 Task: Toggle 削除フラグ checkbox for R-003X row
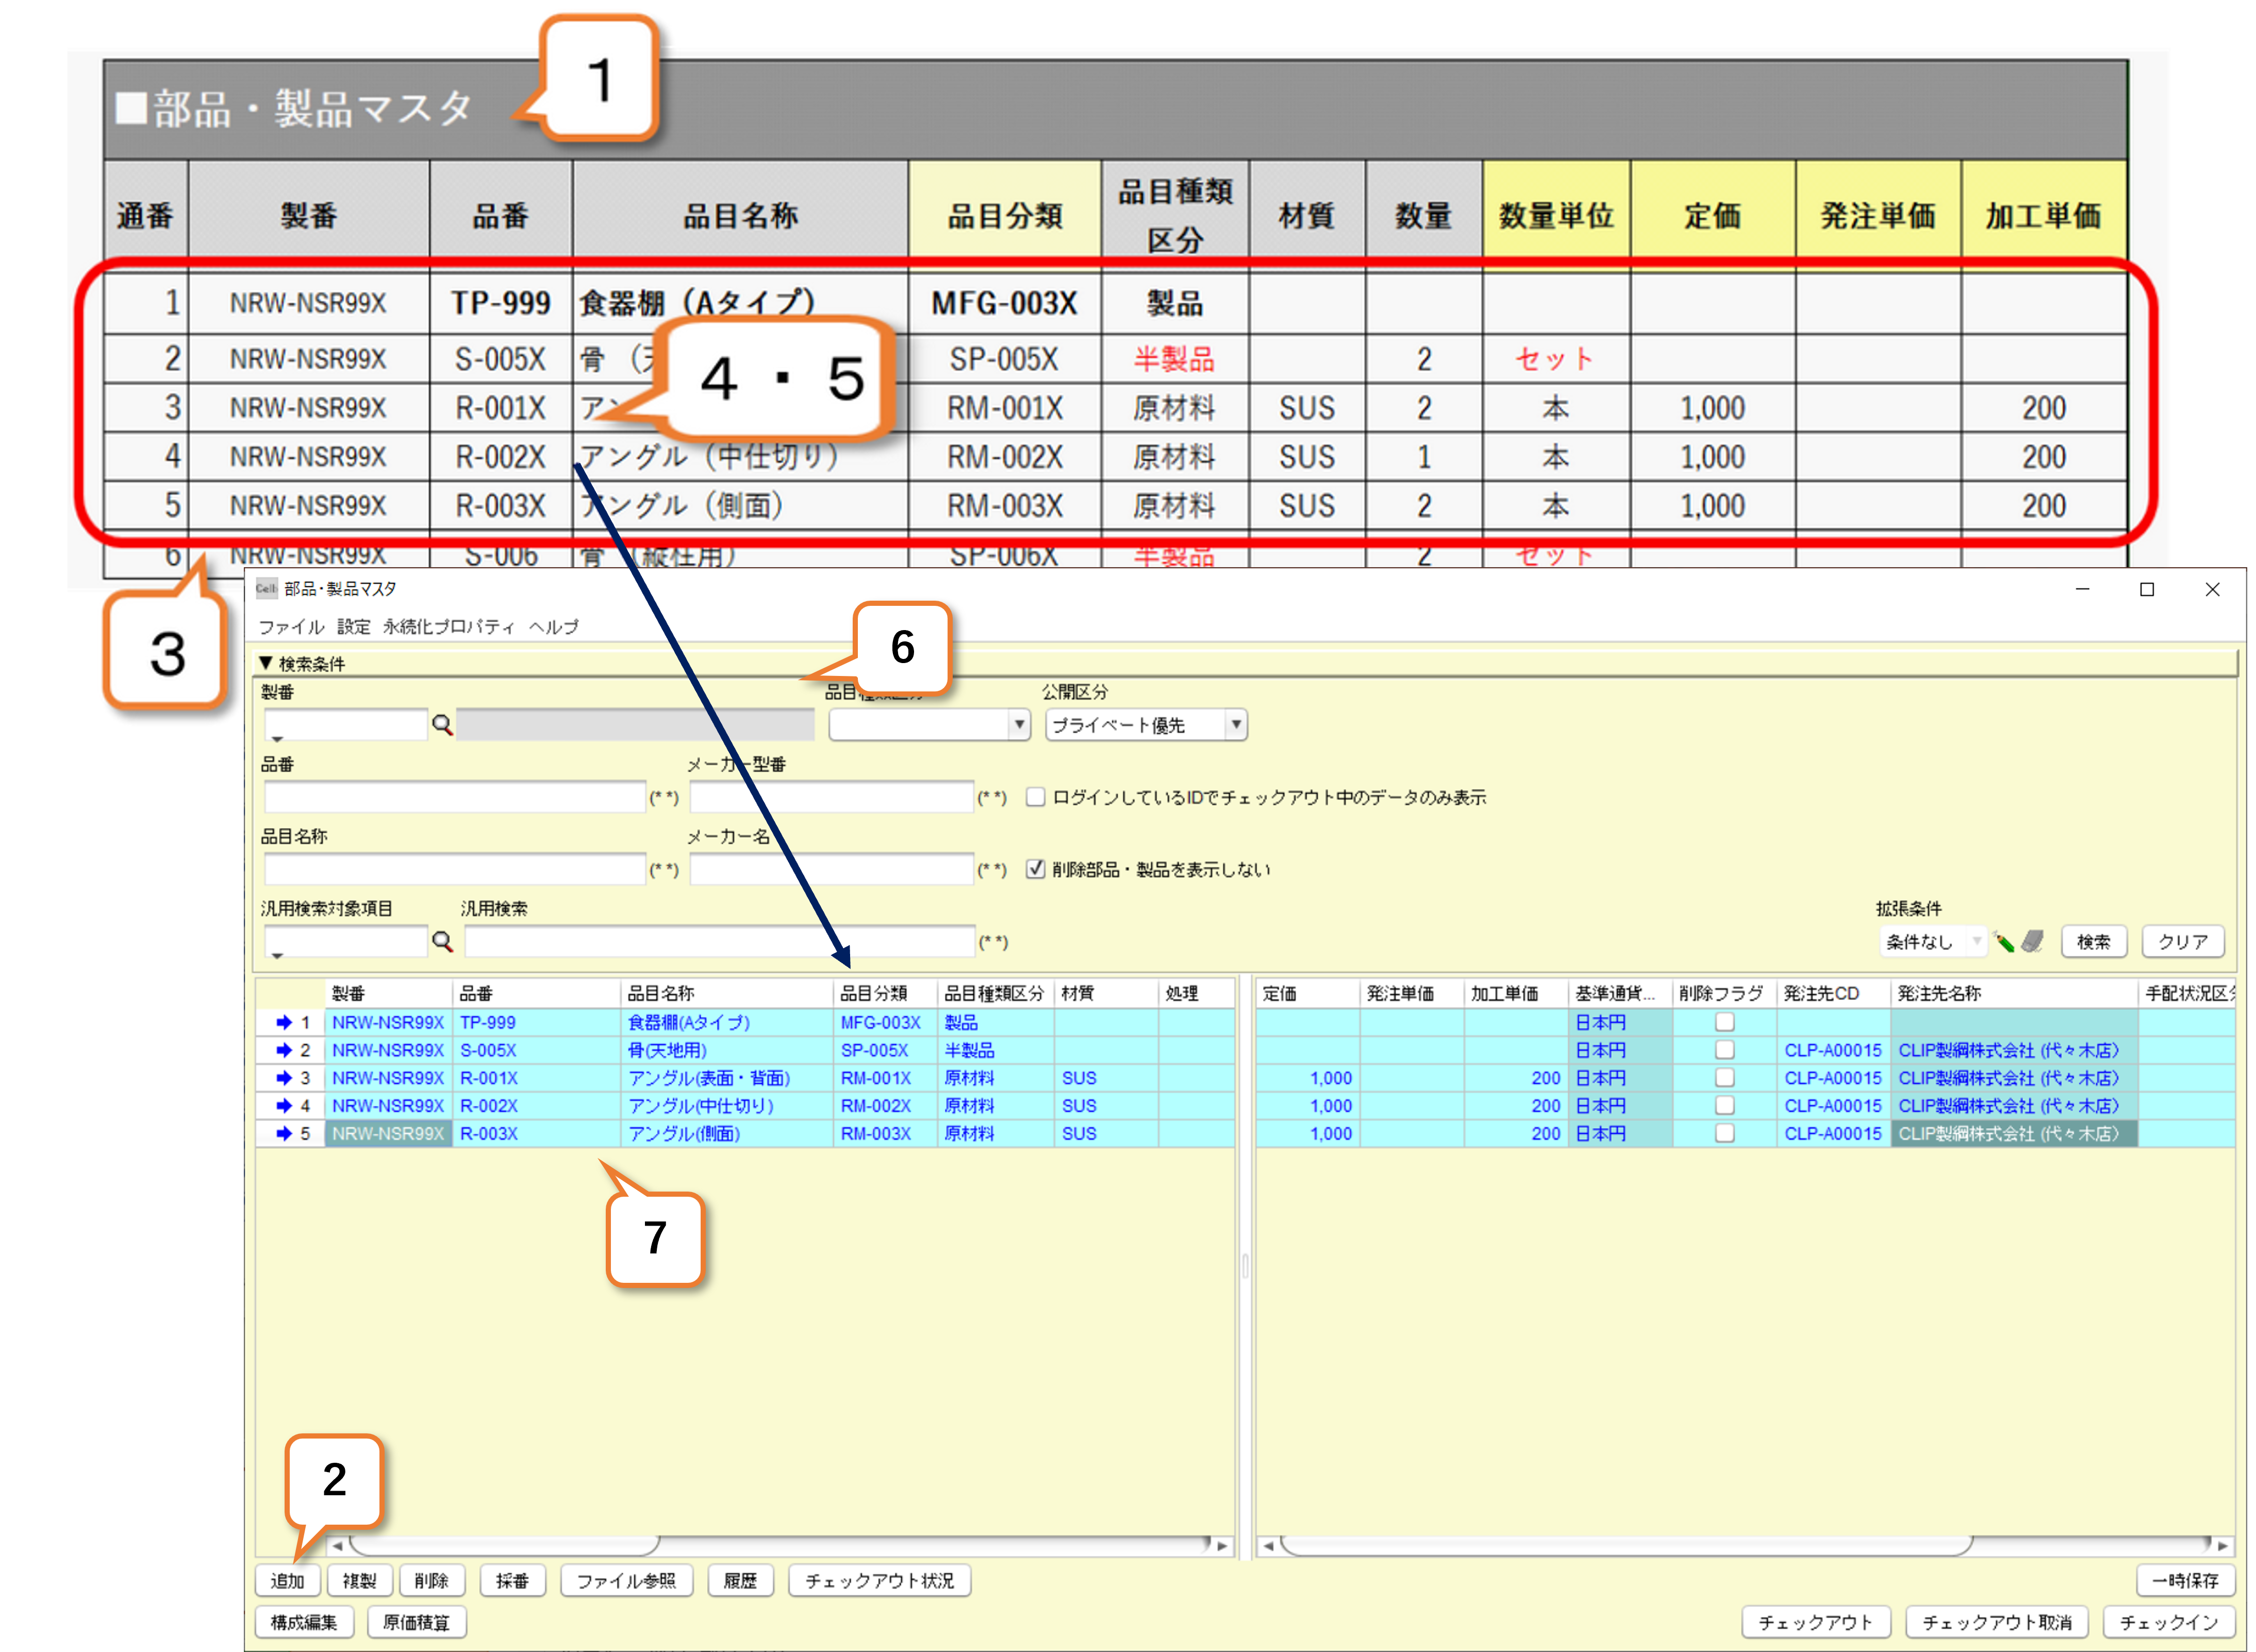(1725, 1134)
